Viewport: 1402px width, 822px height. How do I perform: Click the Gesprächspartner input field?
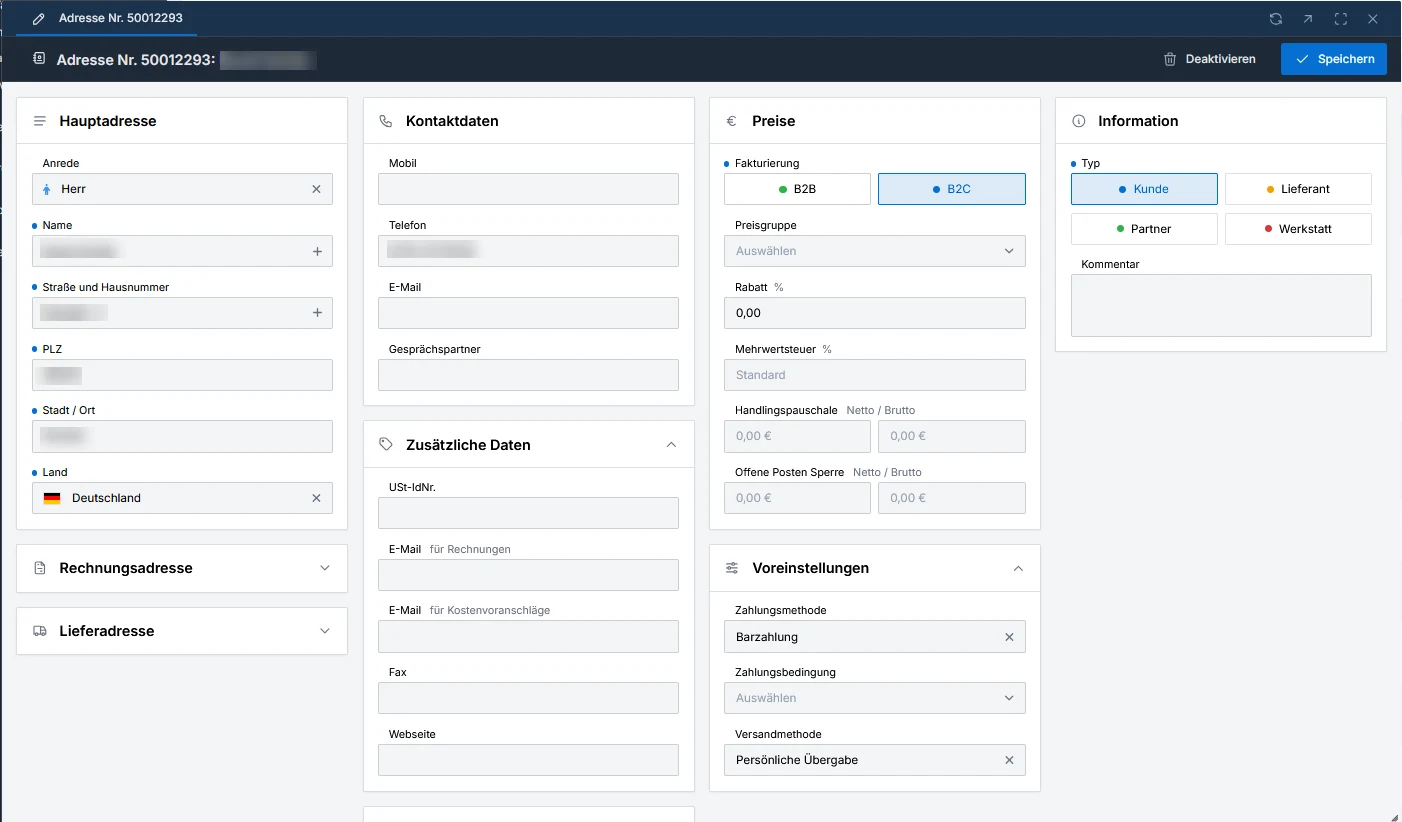point(528,375)
